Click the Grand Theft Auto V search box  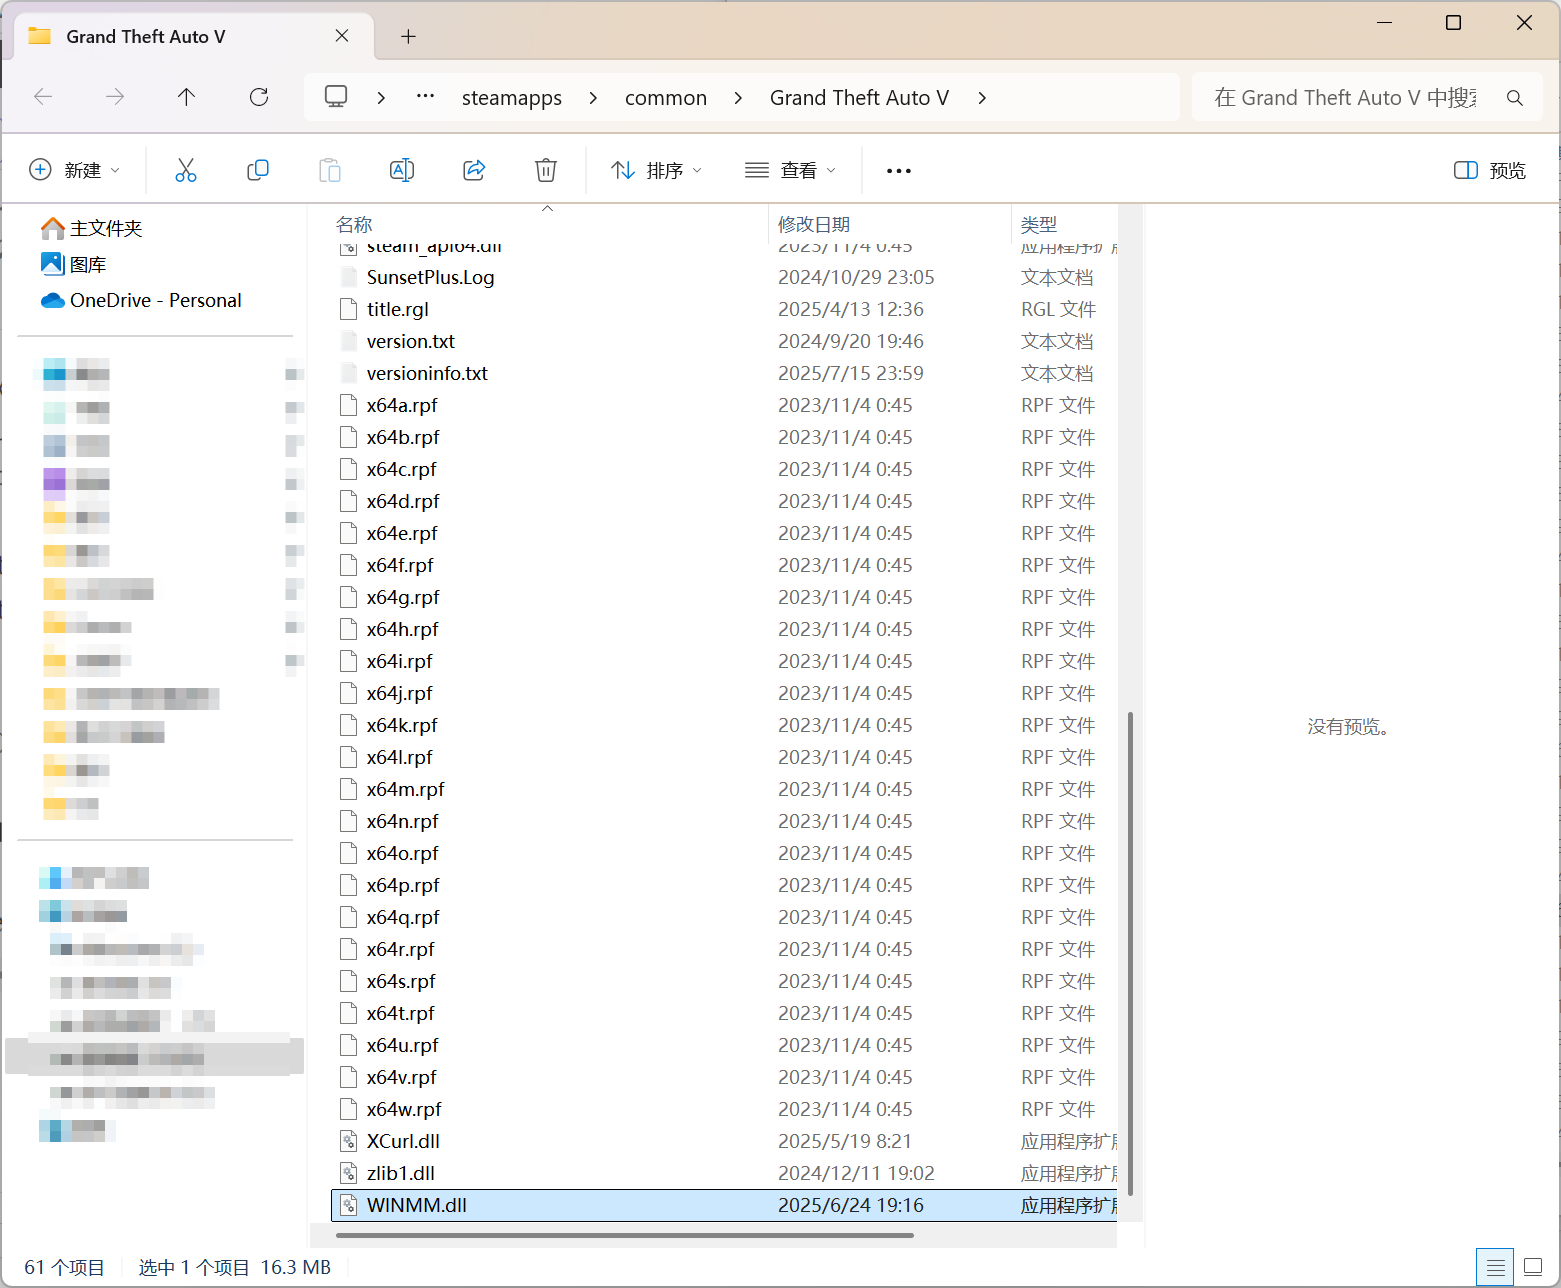point(1345,98)
